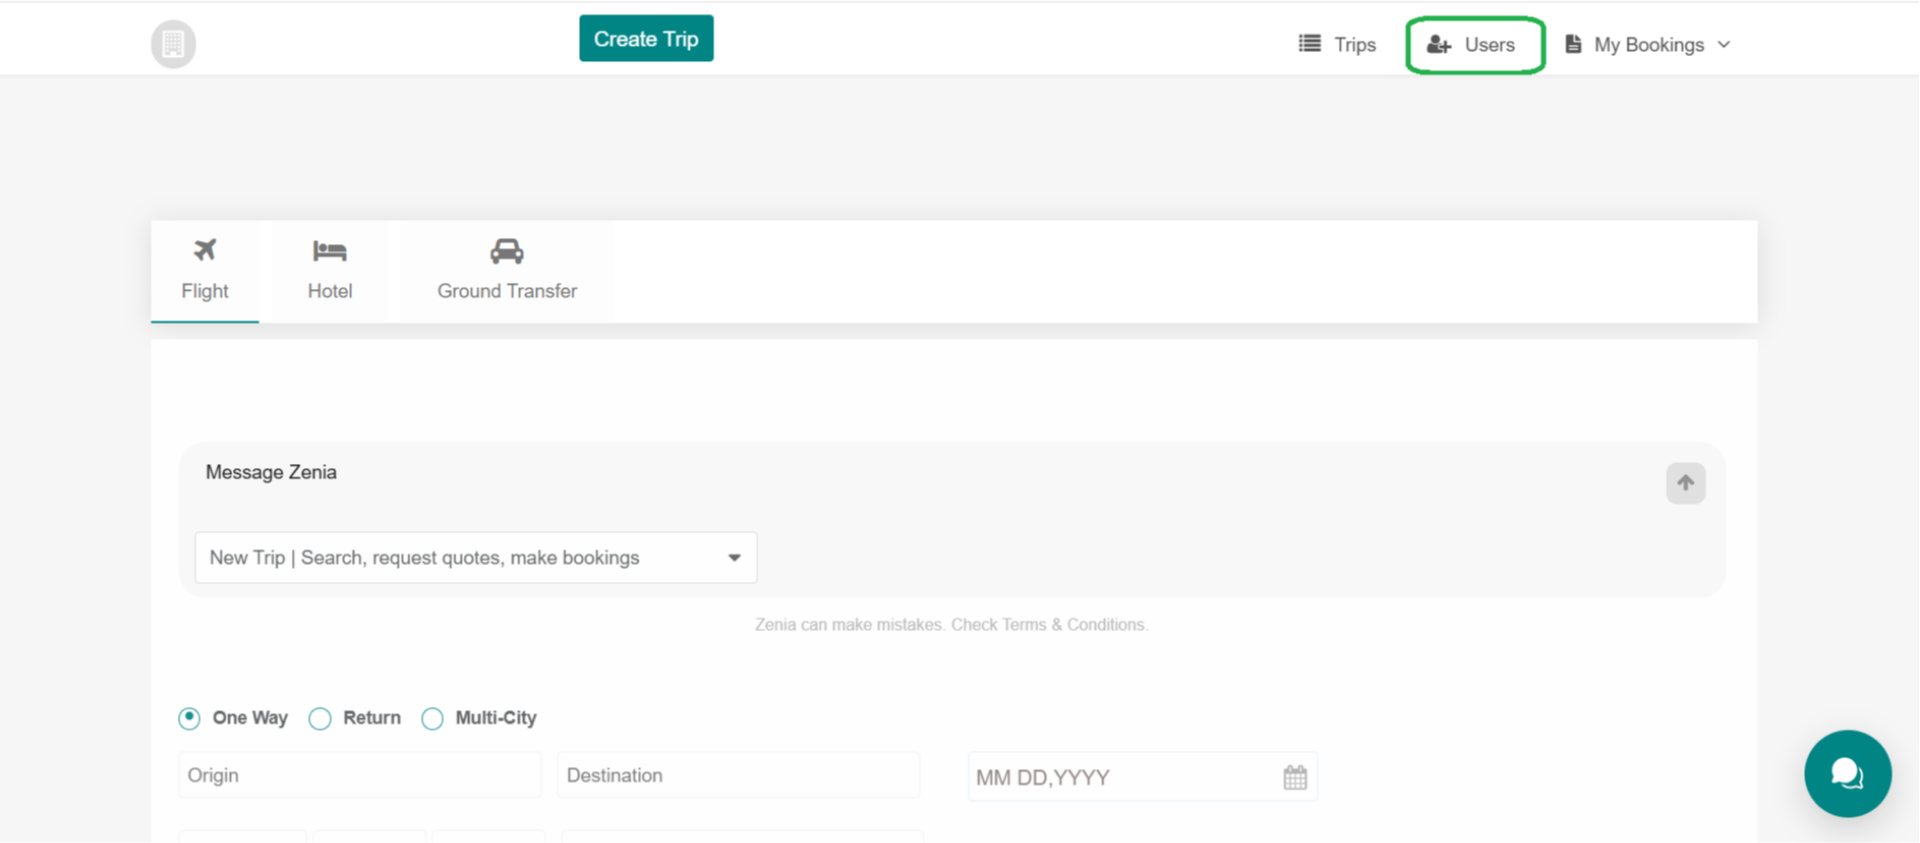
Task: Select the One Way radio button
Action: 189,718
